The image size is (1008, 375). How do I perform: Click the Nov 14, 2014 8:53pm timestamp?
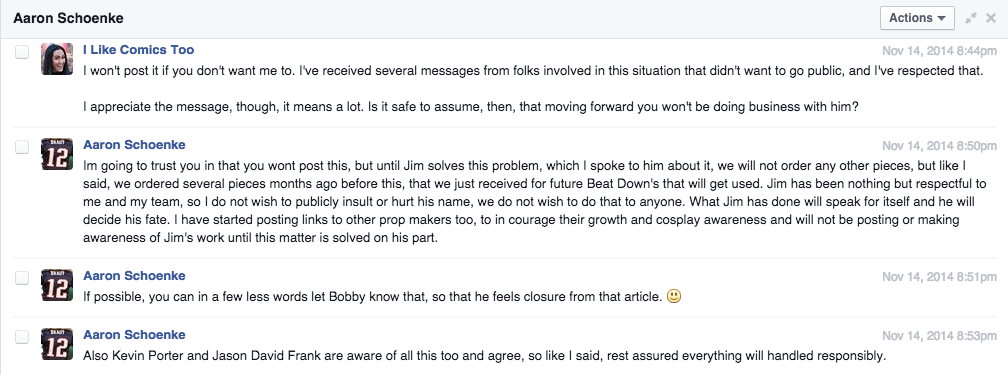pos(939,336)
